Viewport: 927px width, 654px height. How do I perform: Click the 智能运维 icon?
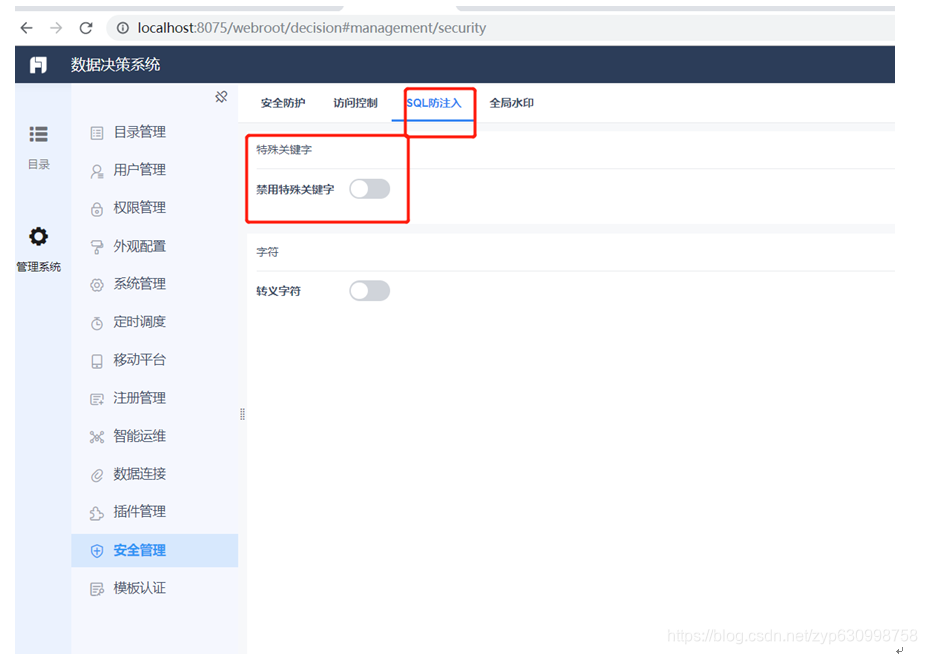(x=97, y=437)
